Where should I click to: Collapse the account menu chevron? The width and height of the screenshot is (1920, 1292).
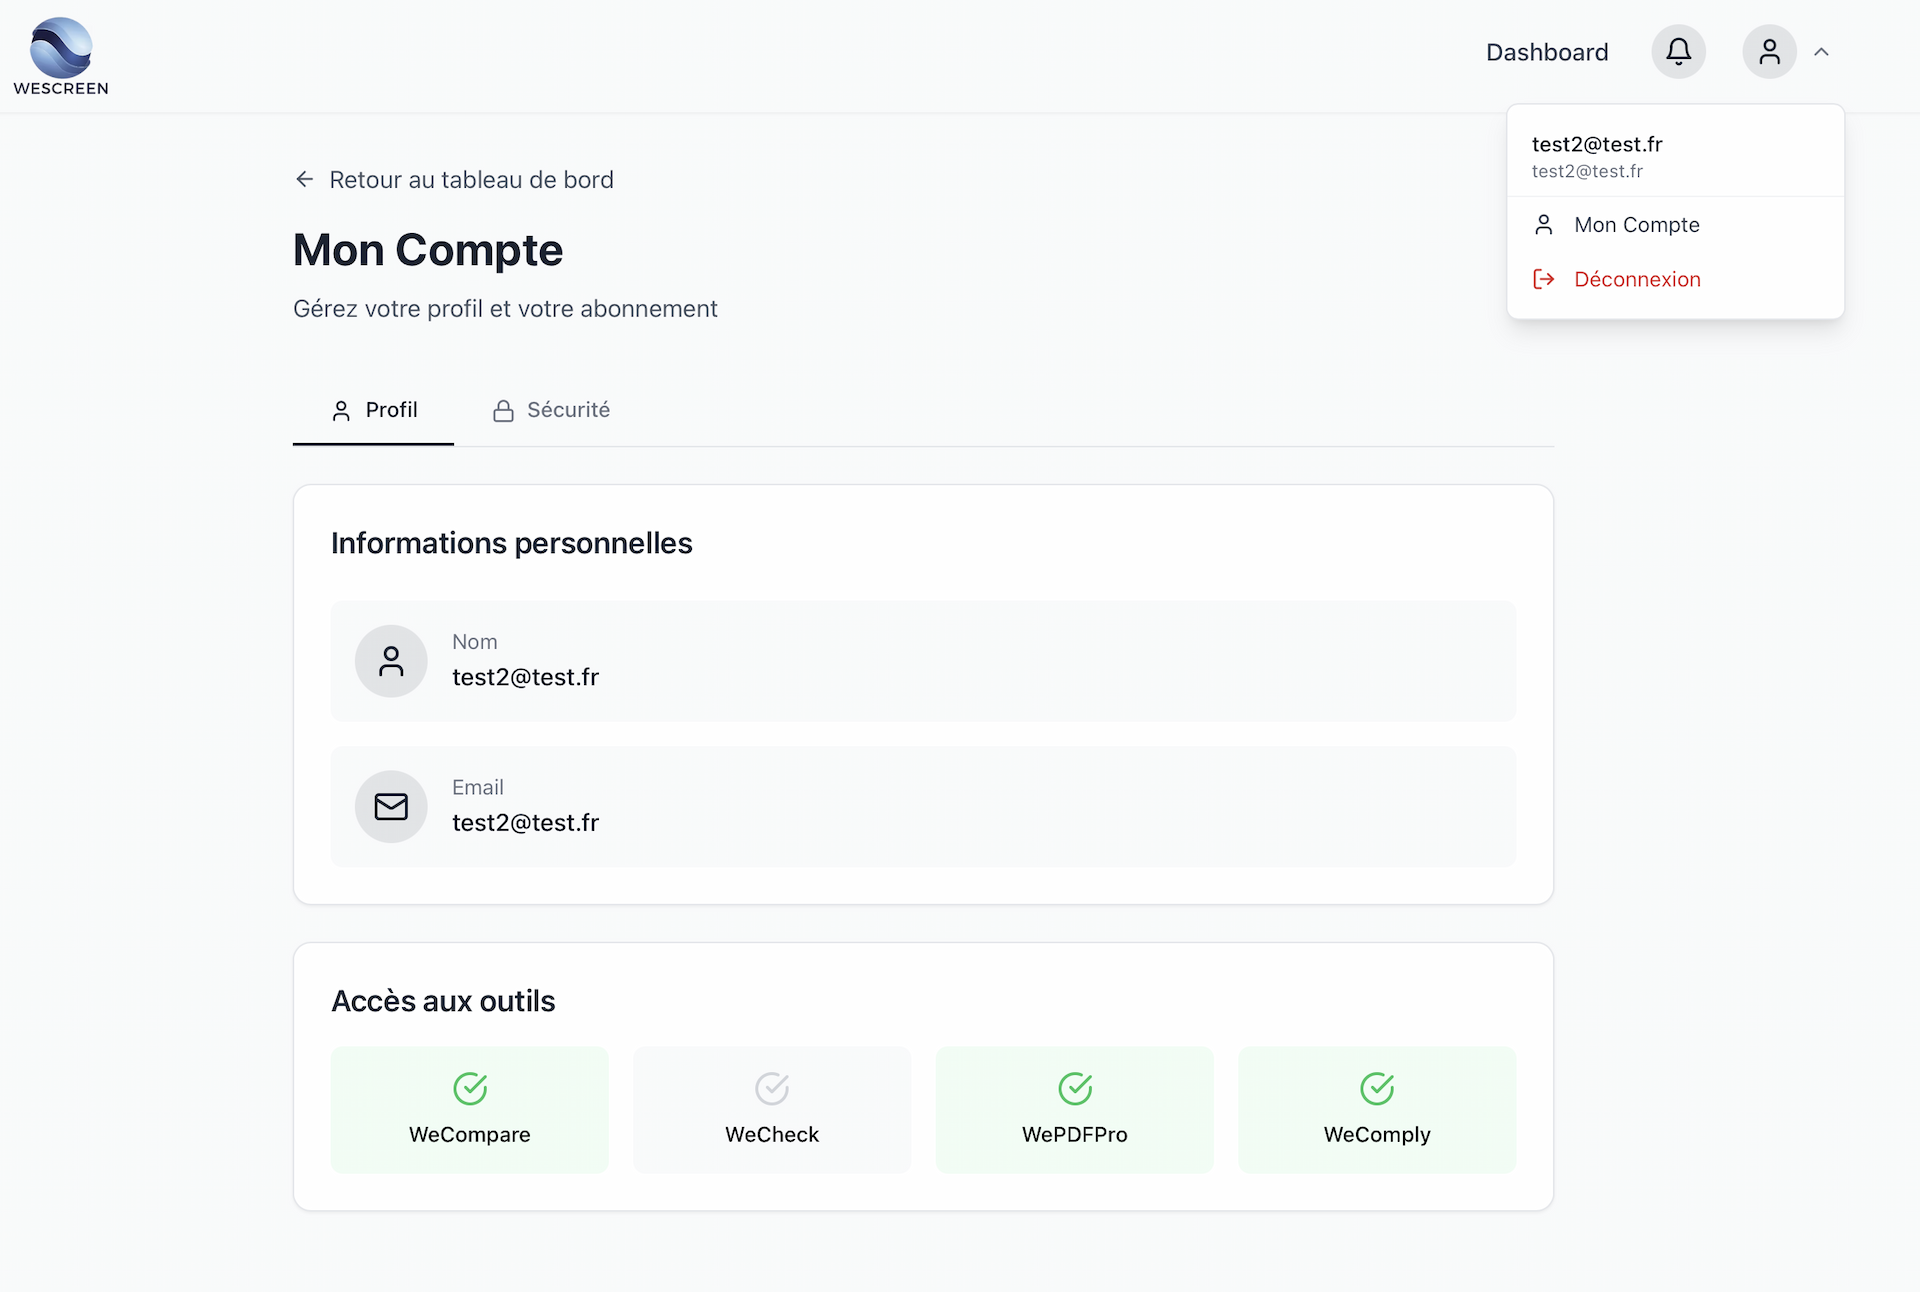(1821, 52)
